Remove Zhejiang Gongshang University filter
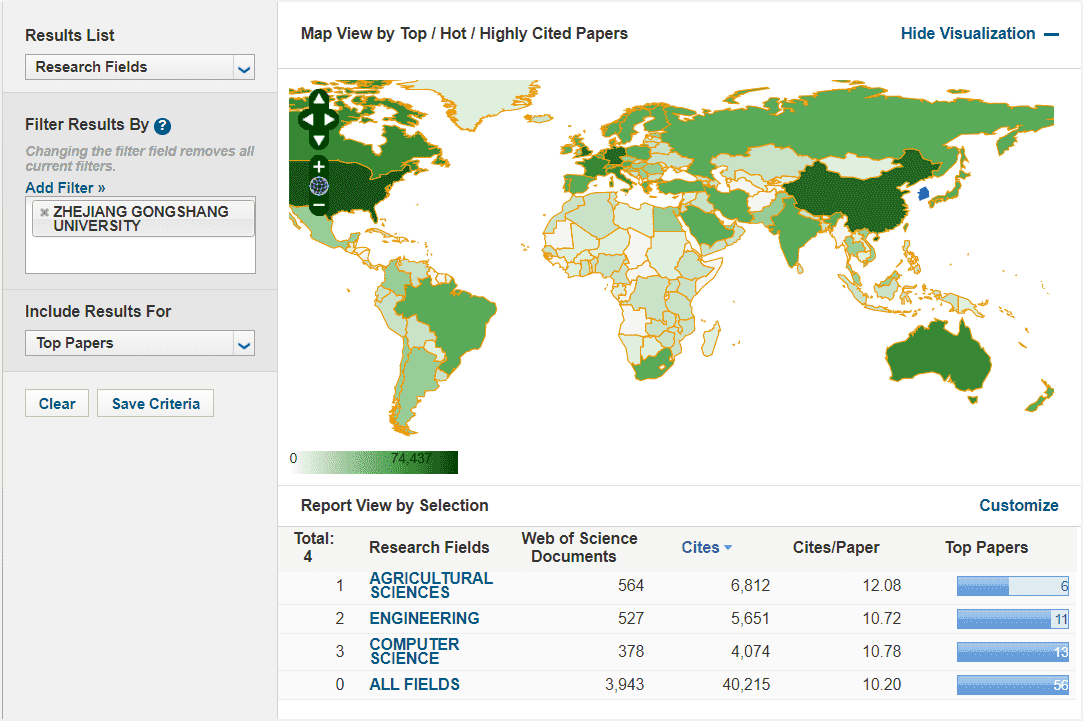The image size is (1084, 722). [44, 212]
